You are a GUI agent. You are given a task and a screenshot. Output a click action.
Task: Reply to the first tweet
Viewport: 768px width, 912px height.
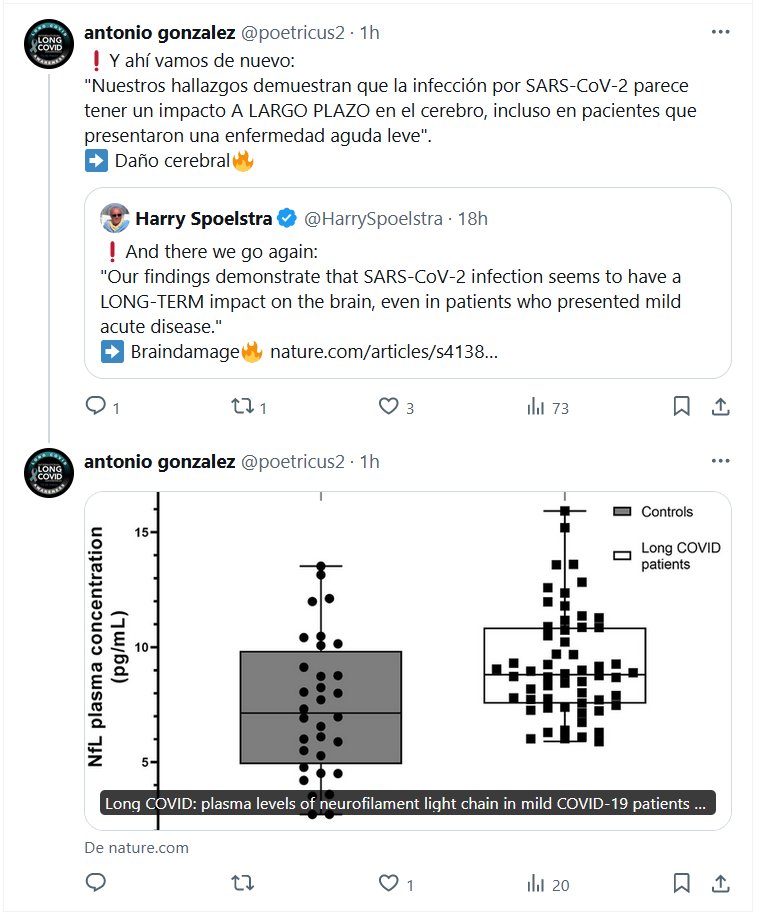click(x=96, y=406)
